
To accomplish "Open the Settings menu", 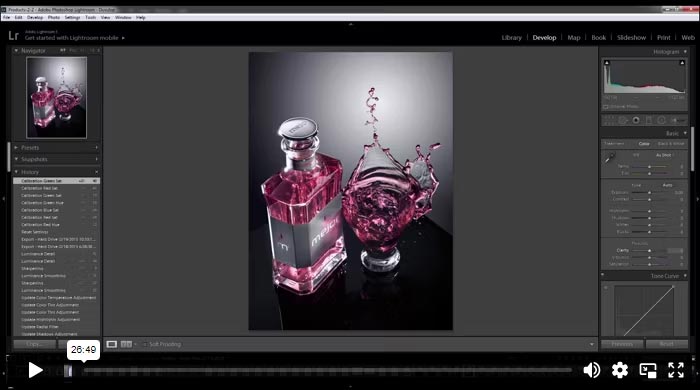I will point(72,17).
